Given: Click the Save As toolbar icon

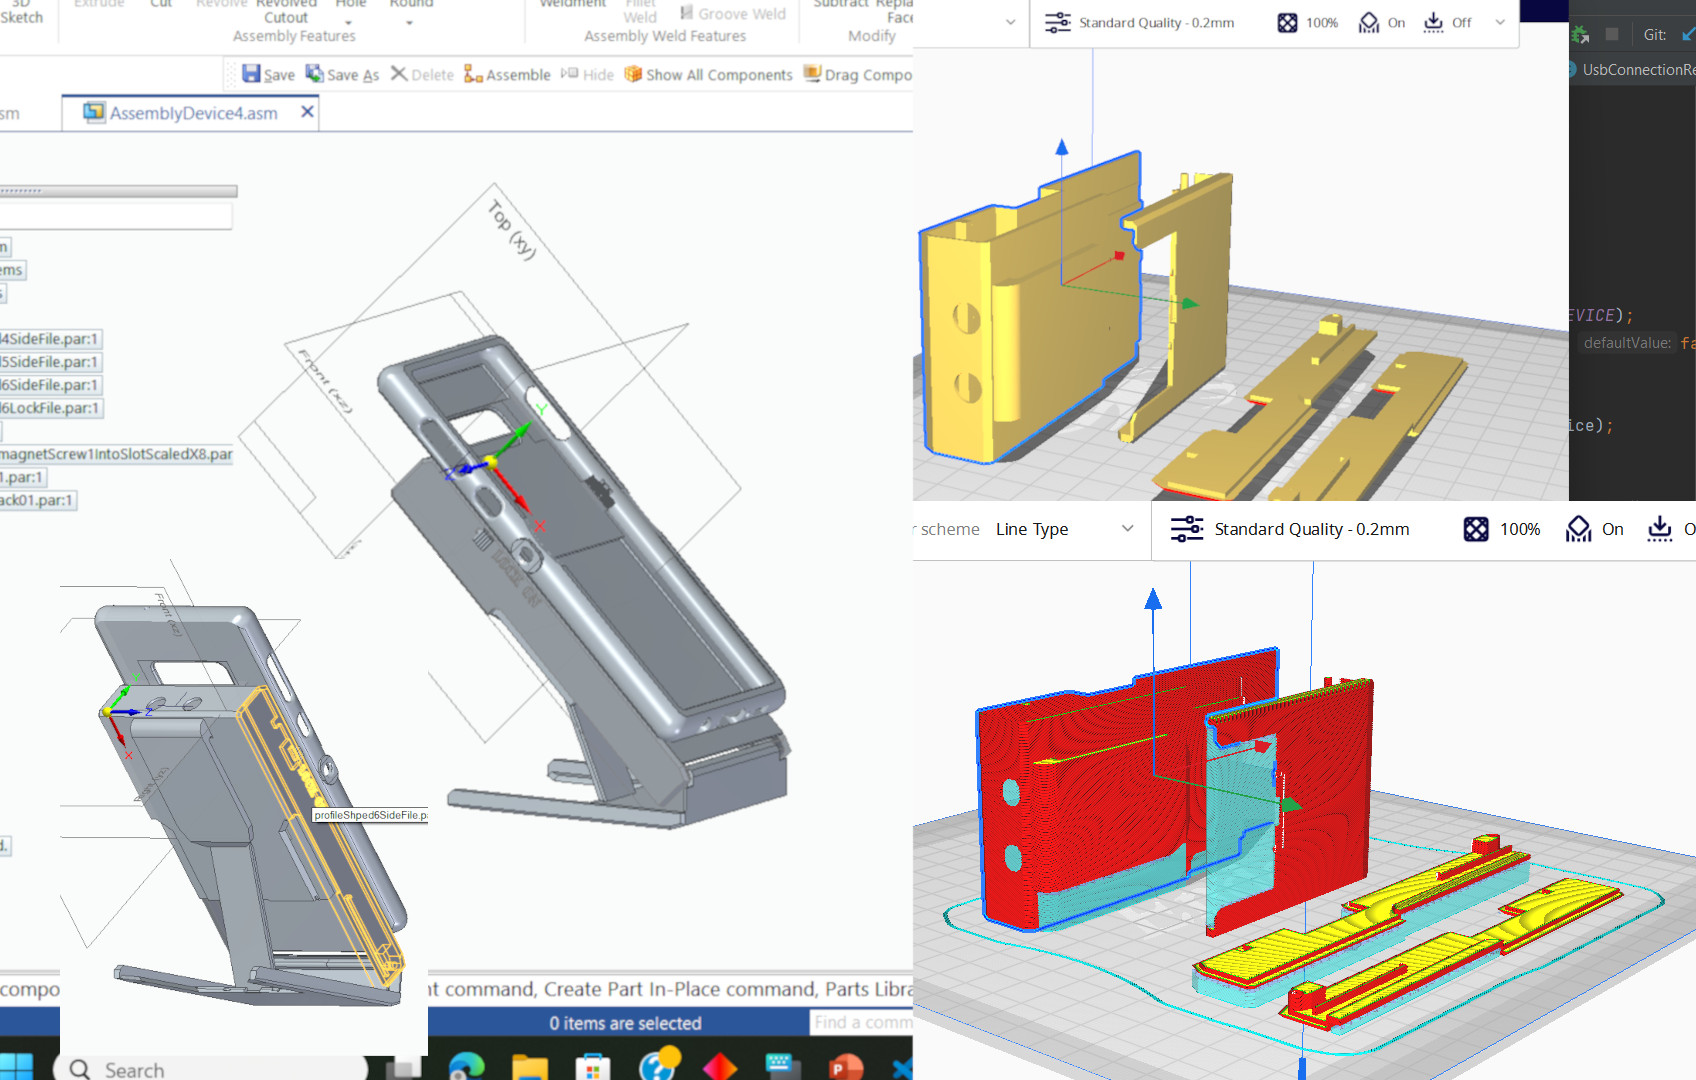Looking at the screenshot, I should click(342, 75).
